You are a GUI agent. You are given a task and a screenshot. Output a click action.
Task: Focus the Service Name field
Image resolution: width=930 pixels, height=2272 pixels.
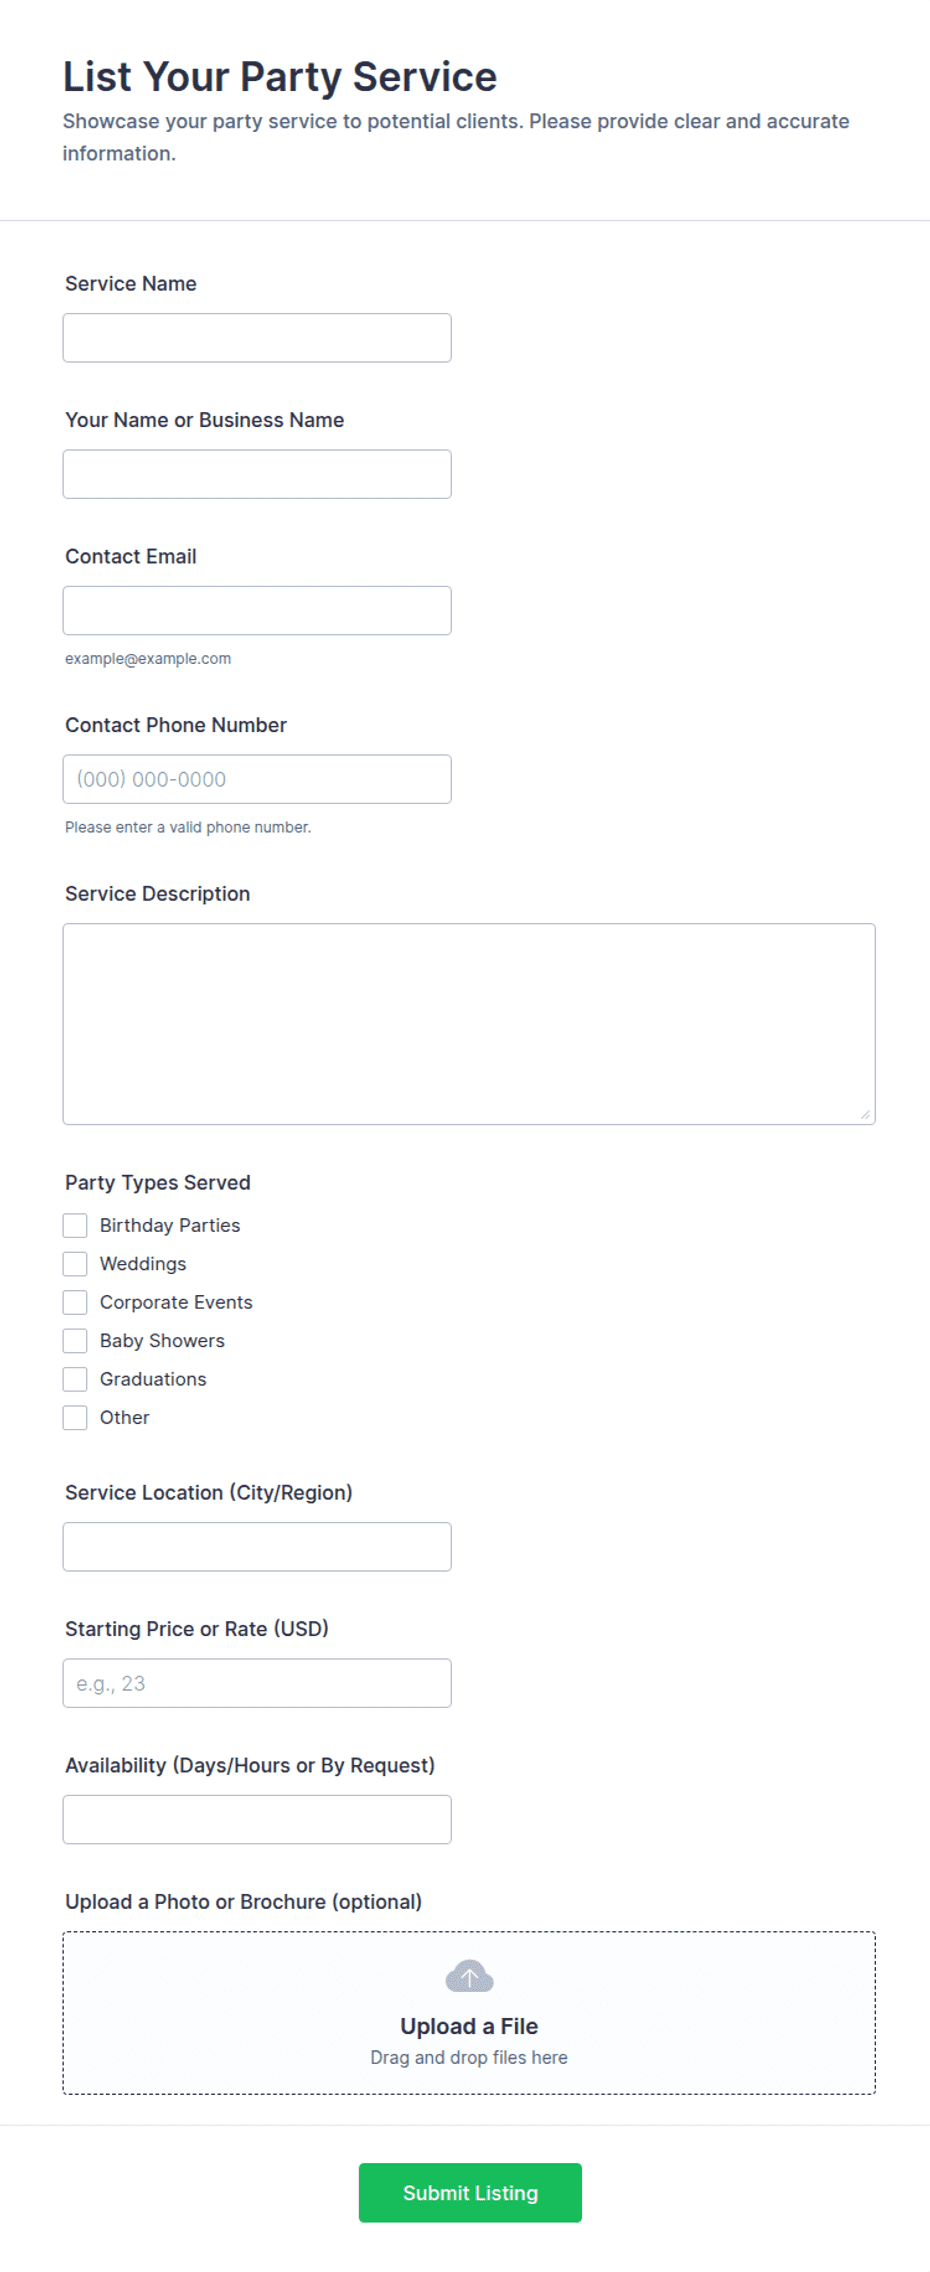pyautogui.click(x=257, y=338)
